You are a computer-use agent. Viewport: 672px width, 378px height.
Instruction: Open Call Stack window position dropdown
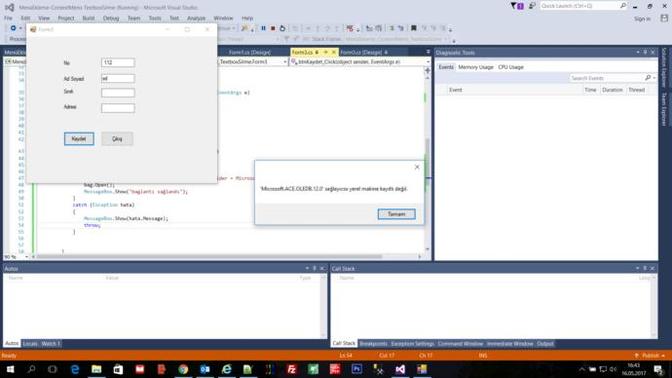point(637,268)
